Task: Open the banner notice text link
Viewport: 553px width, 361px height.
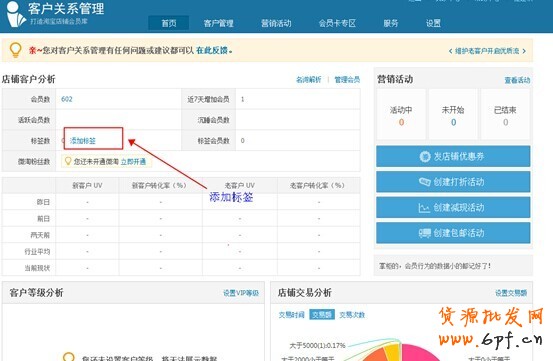Action: 487,51
